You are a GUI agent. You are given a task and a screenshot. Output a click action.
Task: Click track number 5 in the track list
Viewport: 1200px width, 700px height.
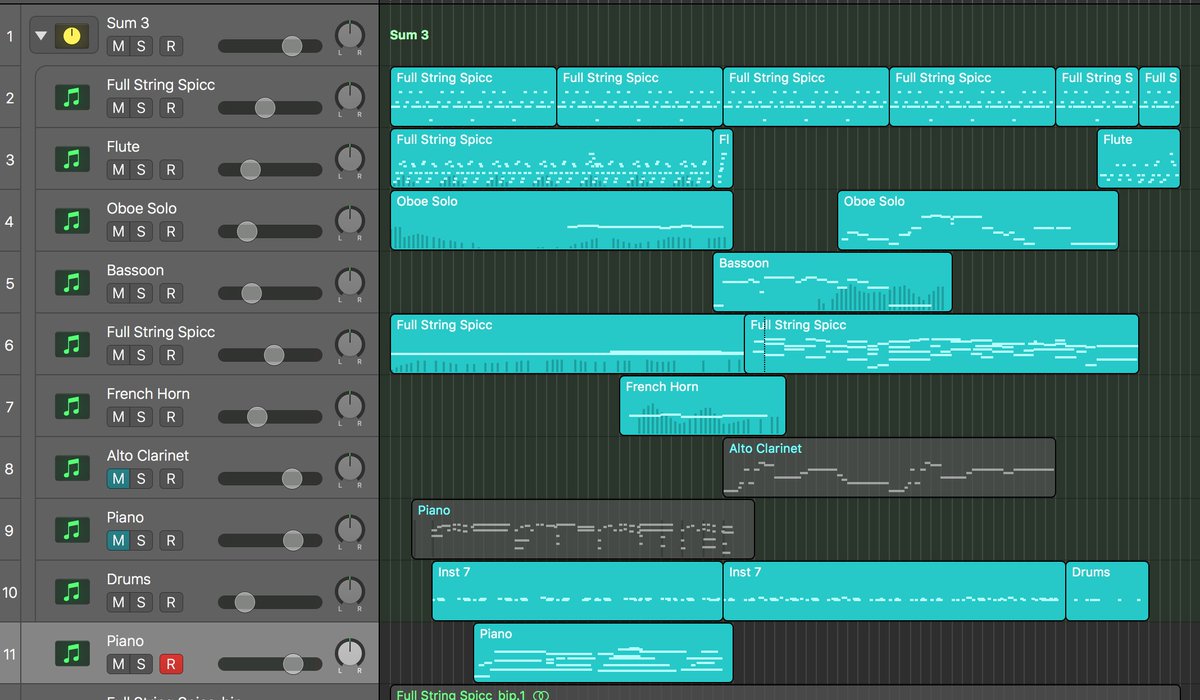[x=10, y=283]
